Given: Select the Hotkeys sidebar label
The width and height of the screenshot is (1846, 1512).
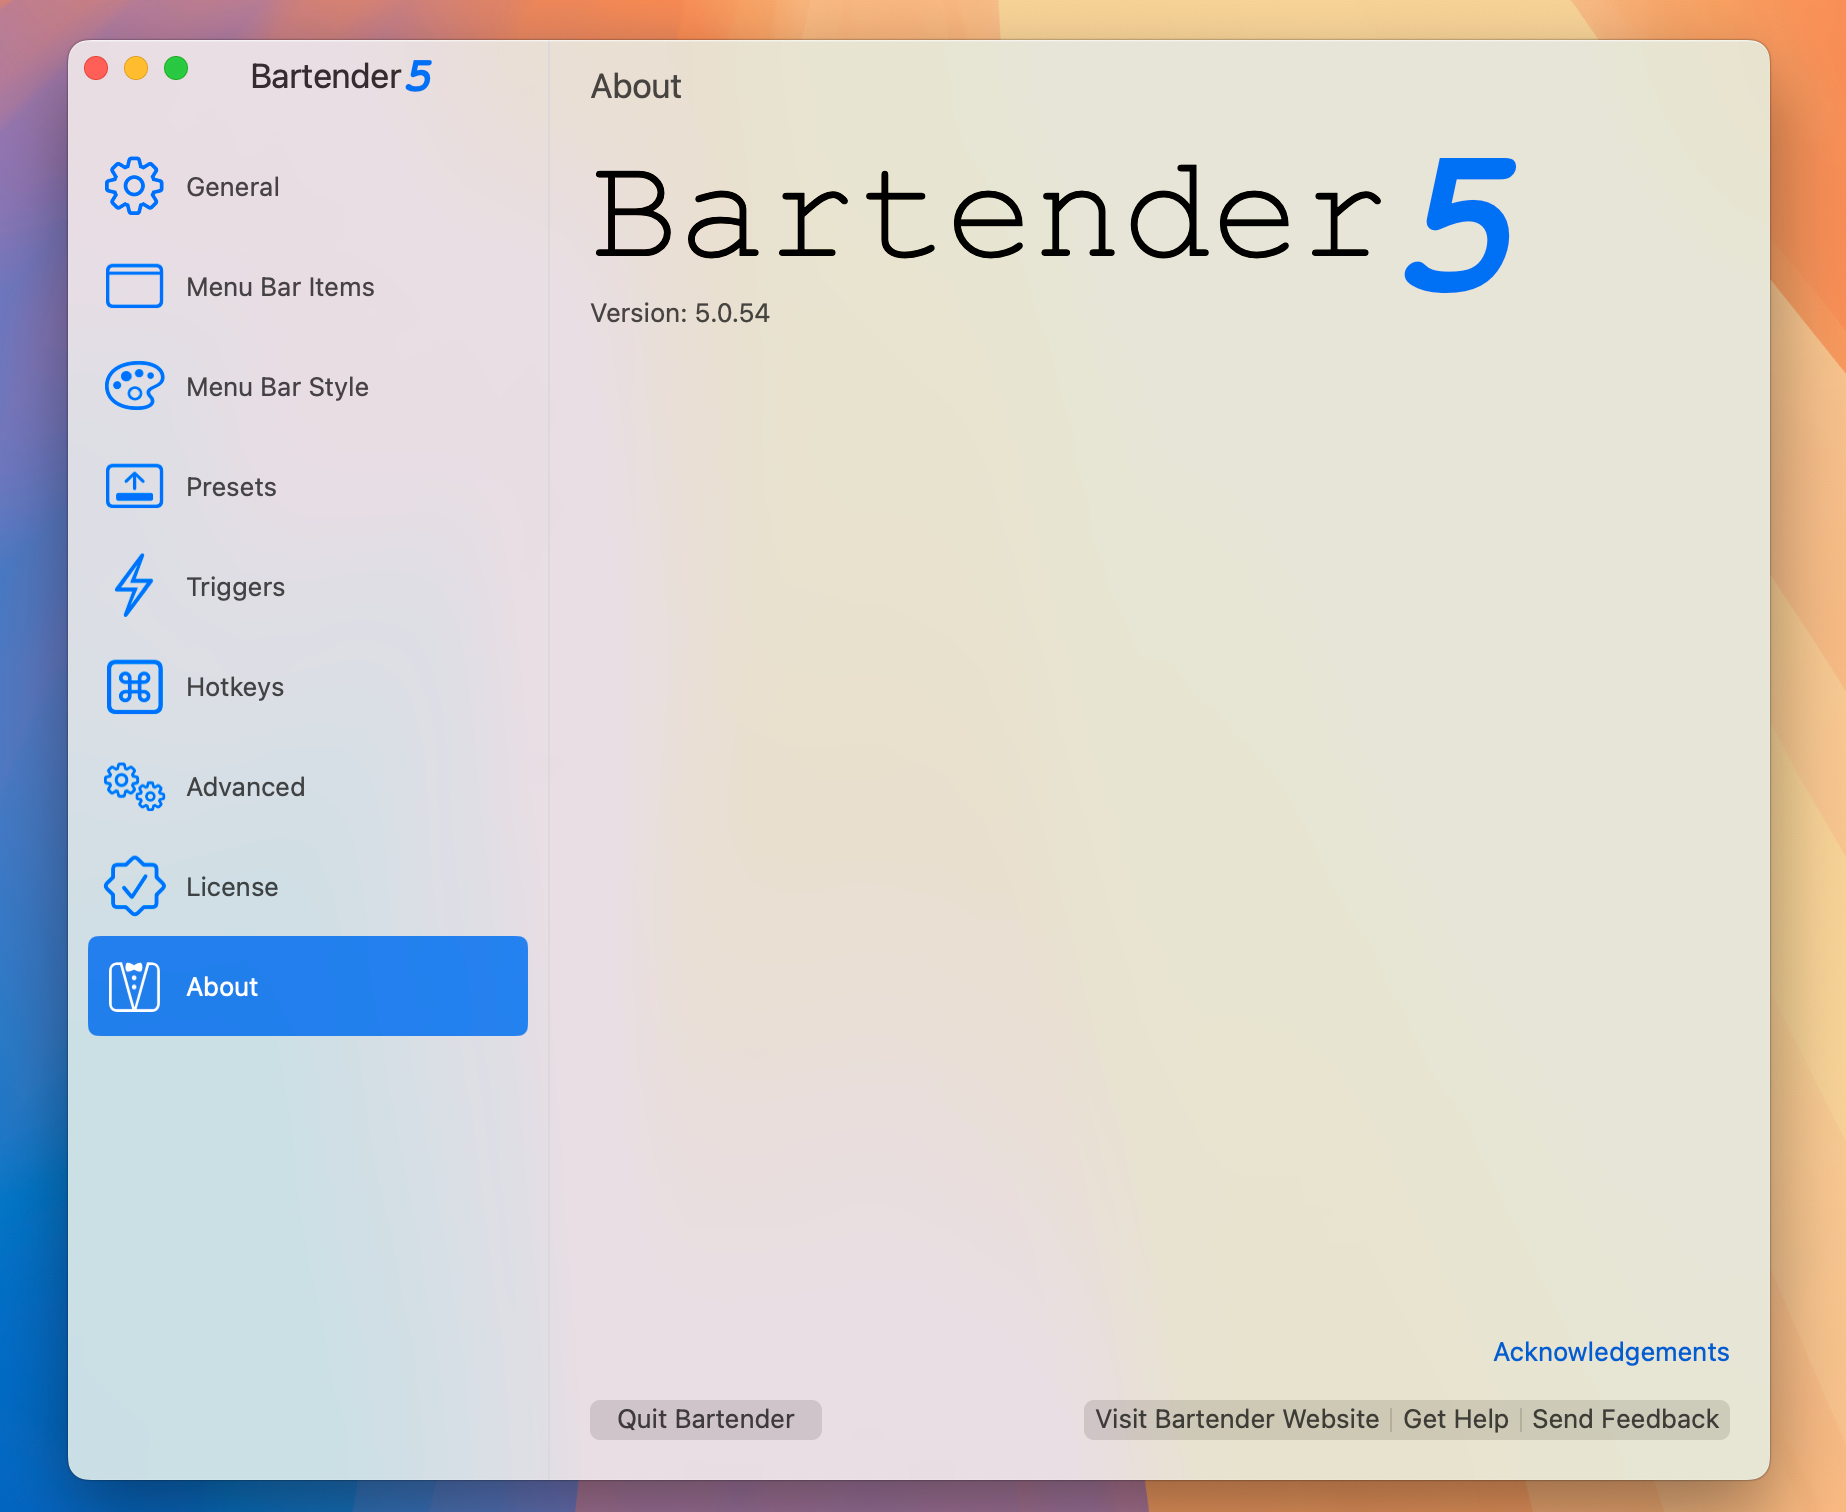Looking at the screenshot, I should [x=235, y=687].
